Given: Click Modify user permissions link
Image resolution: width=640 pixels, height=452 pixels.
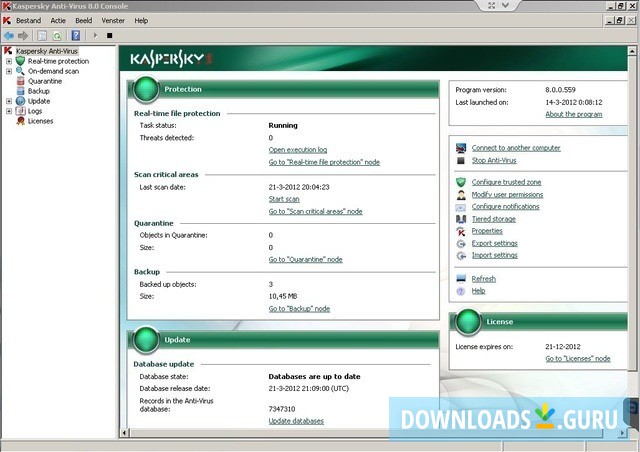Looking at the screenshot, I should click(507, 195).
